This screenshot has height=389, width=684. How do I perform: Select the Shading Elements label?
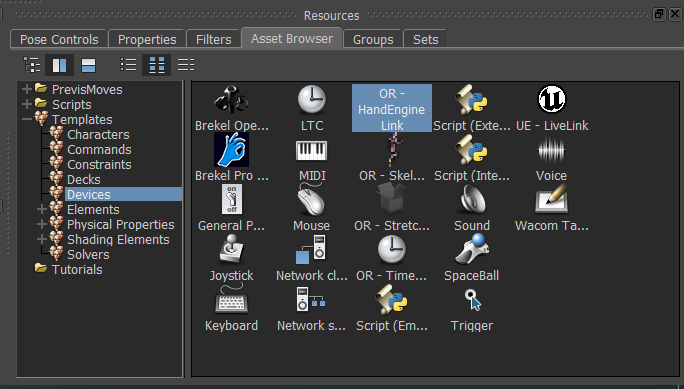(x=118, y=239)
